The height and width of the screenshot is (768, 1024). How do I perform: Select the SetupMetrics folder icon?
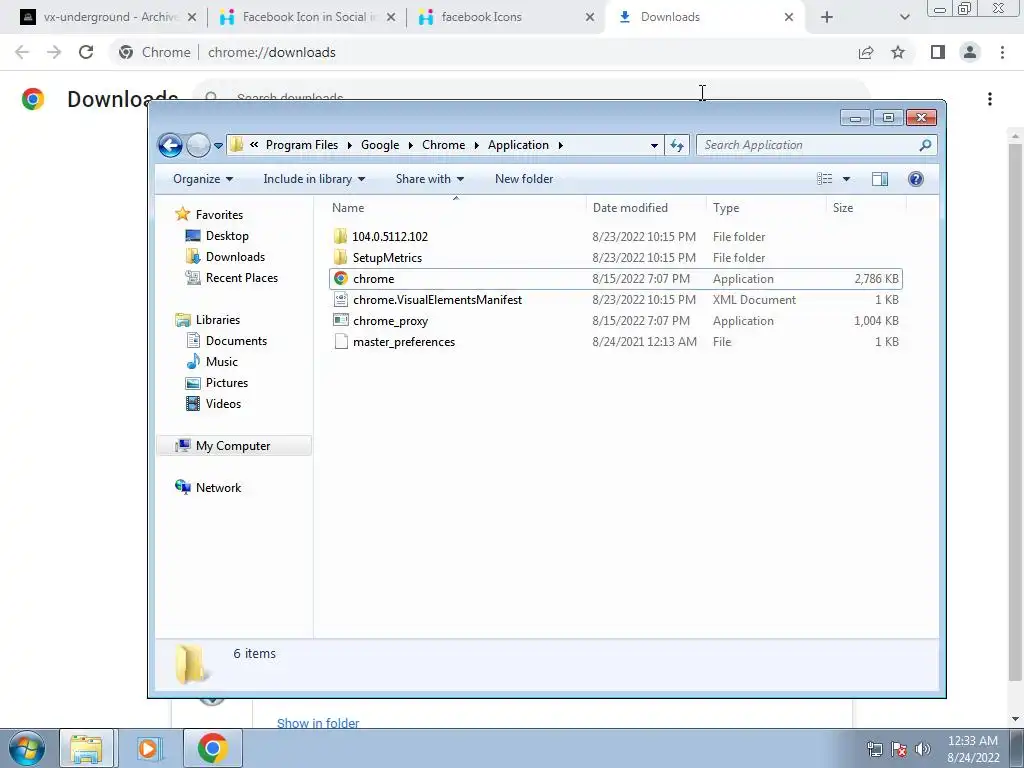click(x=340, y=257)
